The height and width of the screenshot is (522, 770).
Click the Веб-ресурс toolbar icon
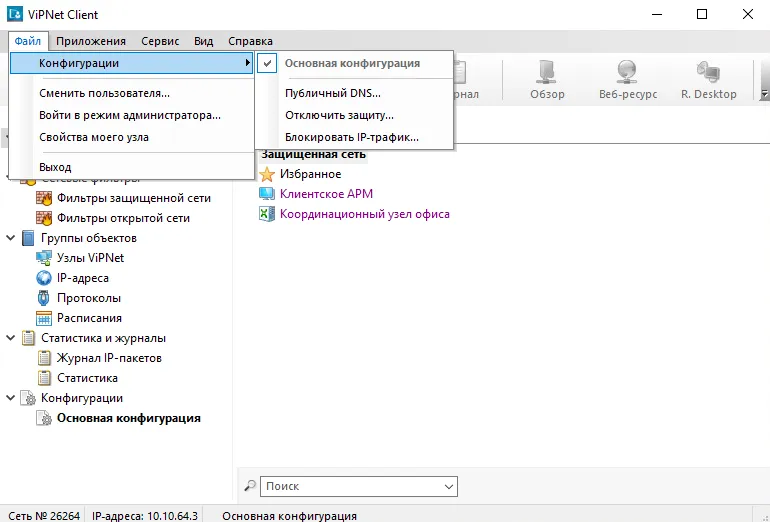[628, 73]
